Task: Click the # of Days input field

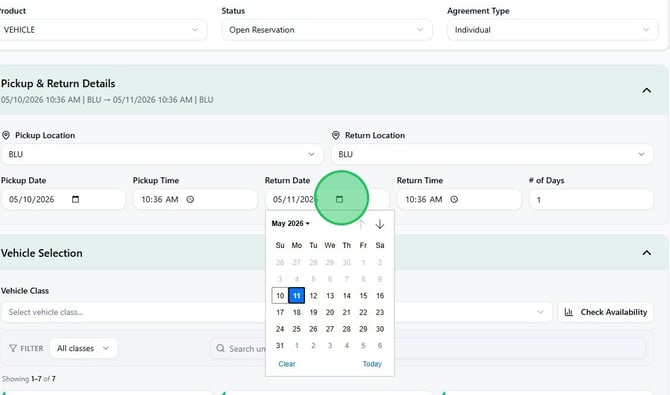Action: point(591,200)
